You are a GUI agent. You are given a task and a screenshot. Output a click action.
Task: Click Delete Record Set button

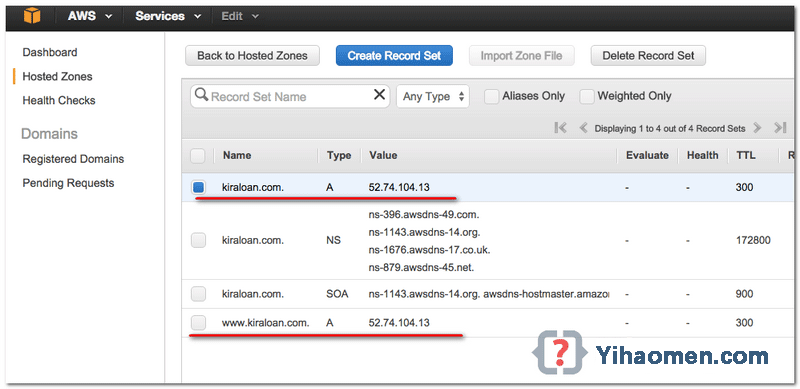(648, 56)
